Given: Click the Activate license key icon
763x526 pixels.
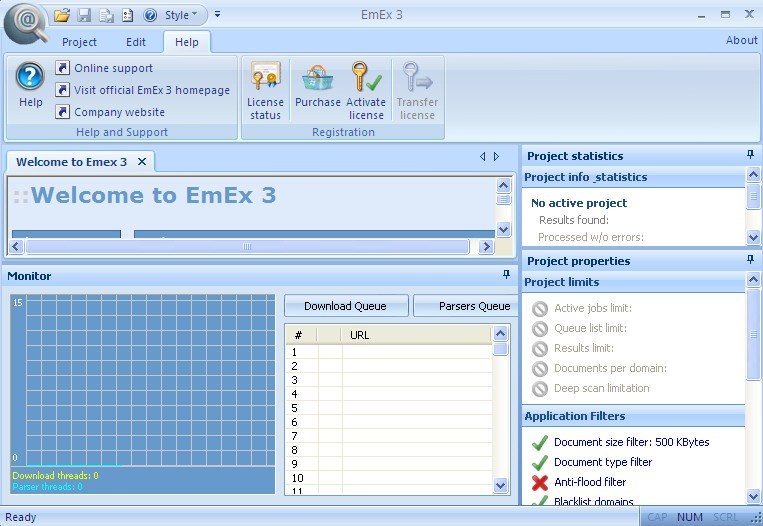Looking at the screenshot, I should click(366, 76).
